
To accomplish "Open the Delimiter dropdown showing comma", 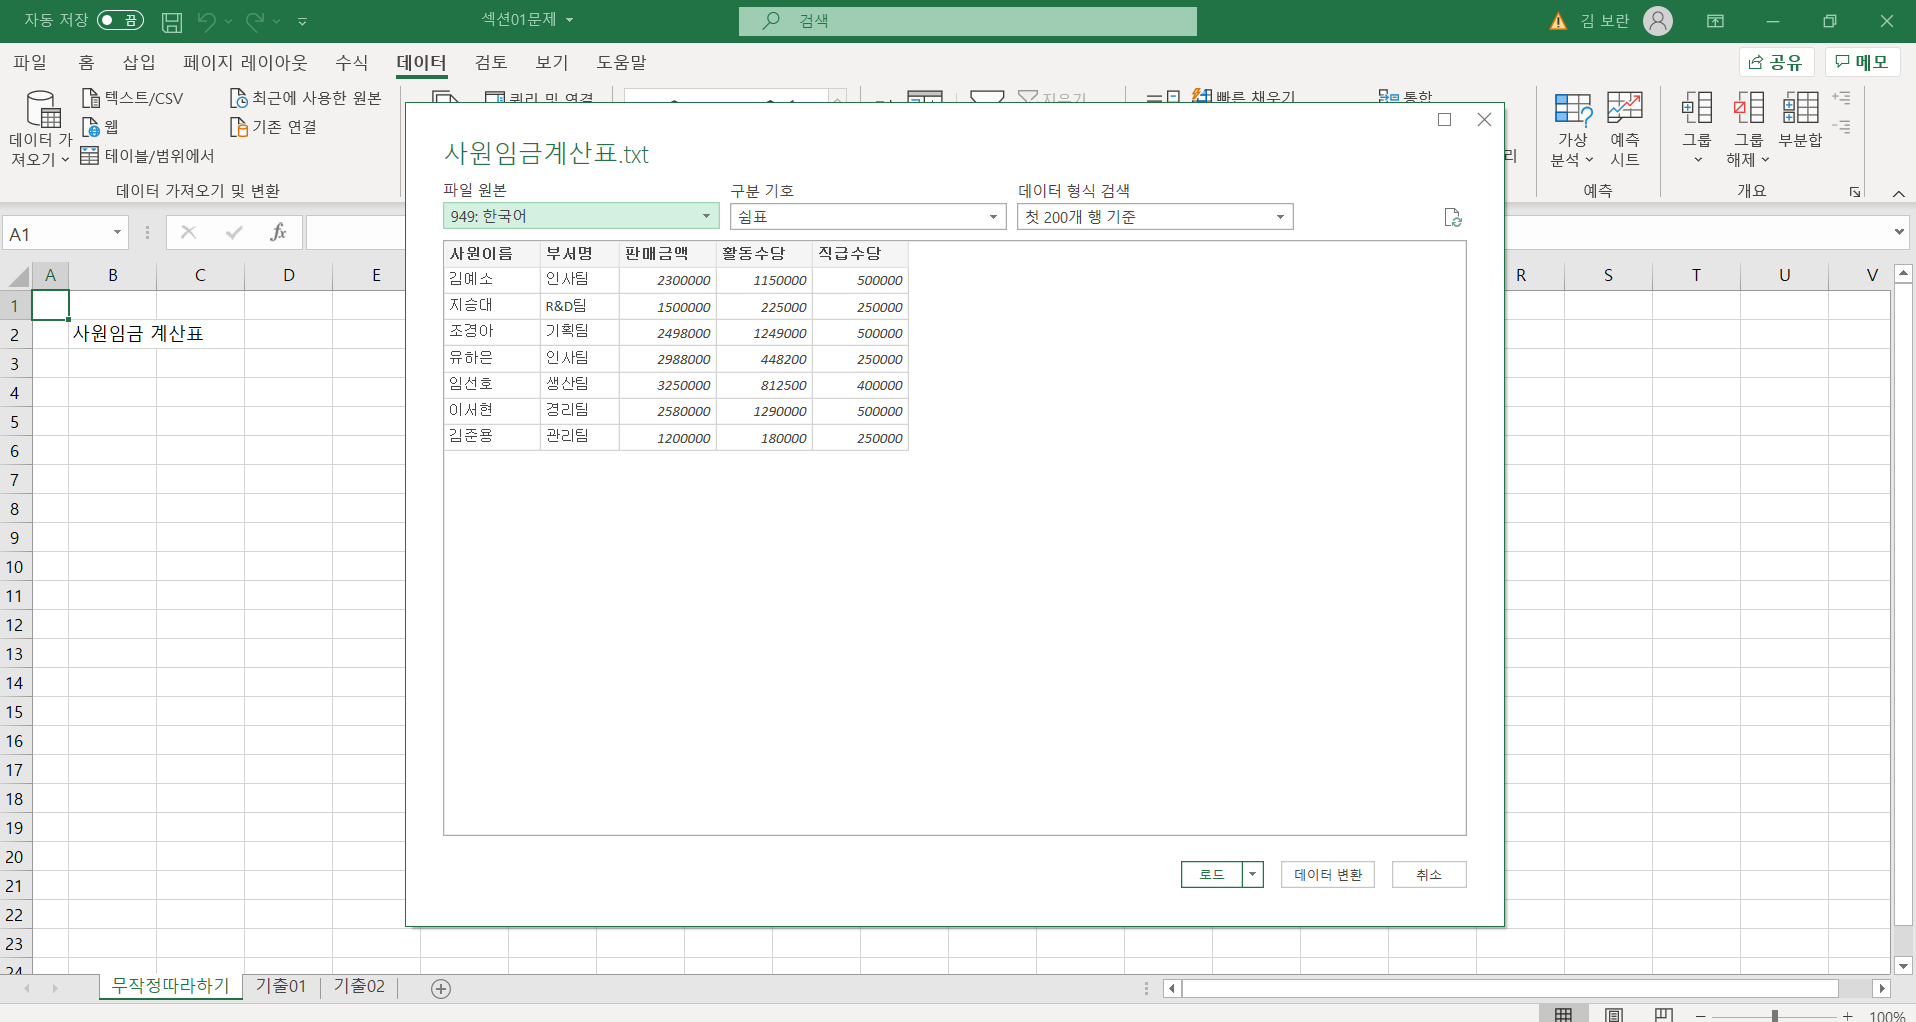I will click(992, 217).
